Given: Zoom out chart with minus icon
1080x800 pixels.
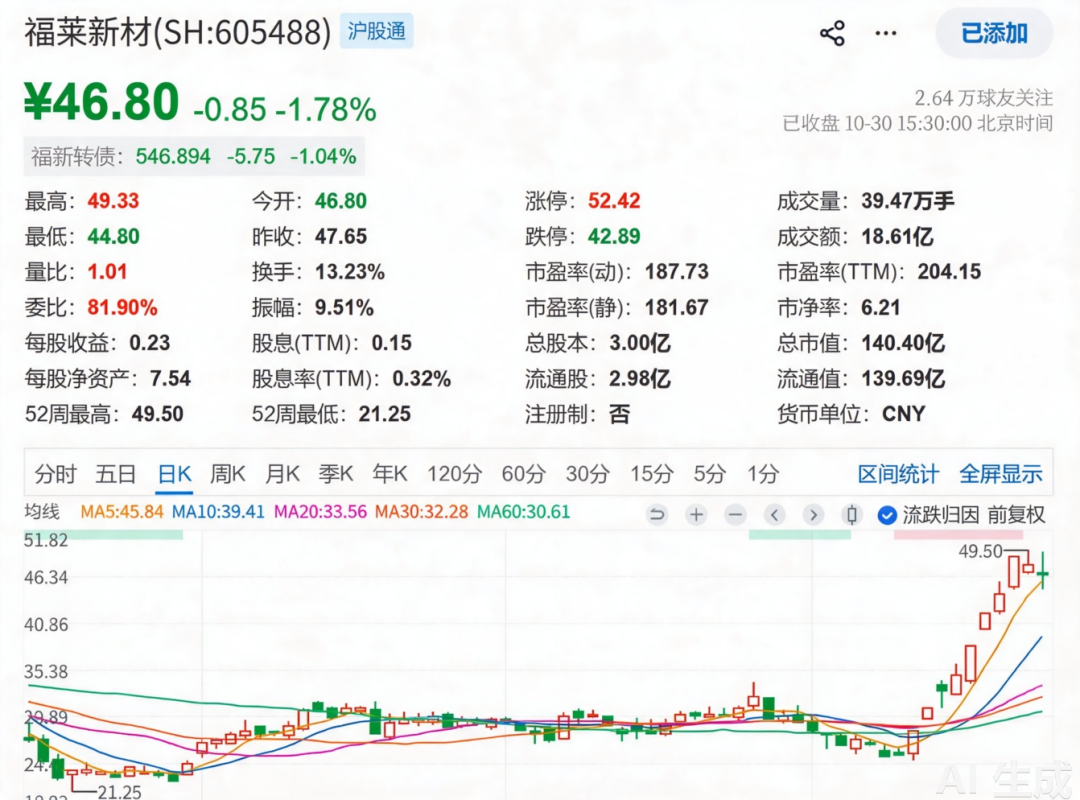Looking at the screenshot, I should click(x=736, y=515).
